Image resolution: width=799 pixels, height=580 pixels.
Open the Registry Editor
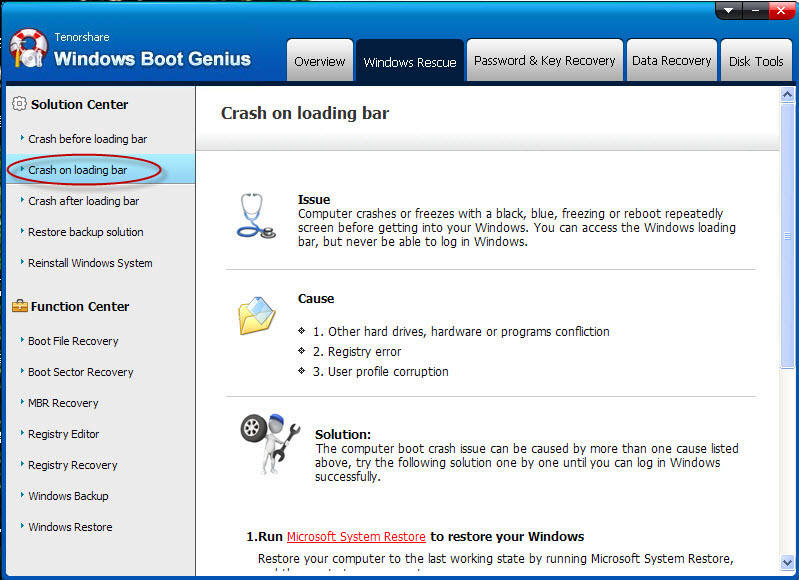tap(63, 434)
